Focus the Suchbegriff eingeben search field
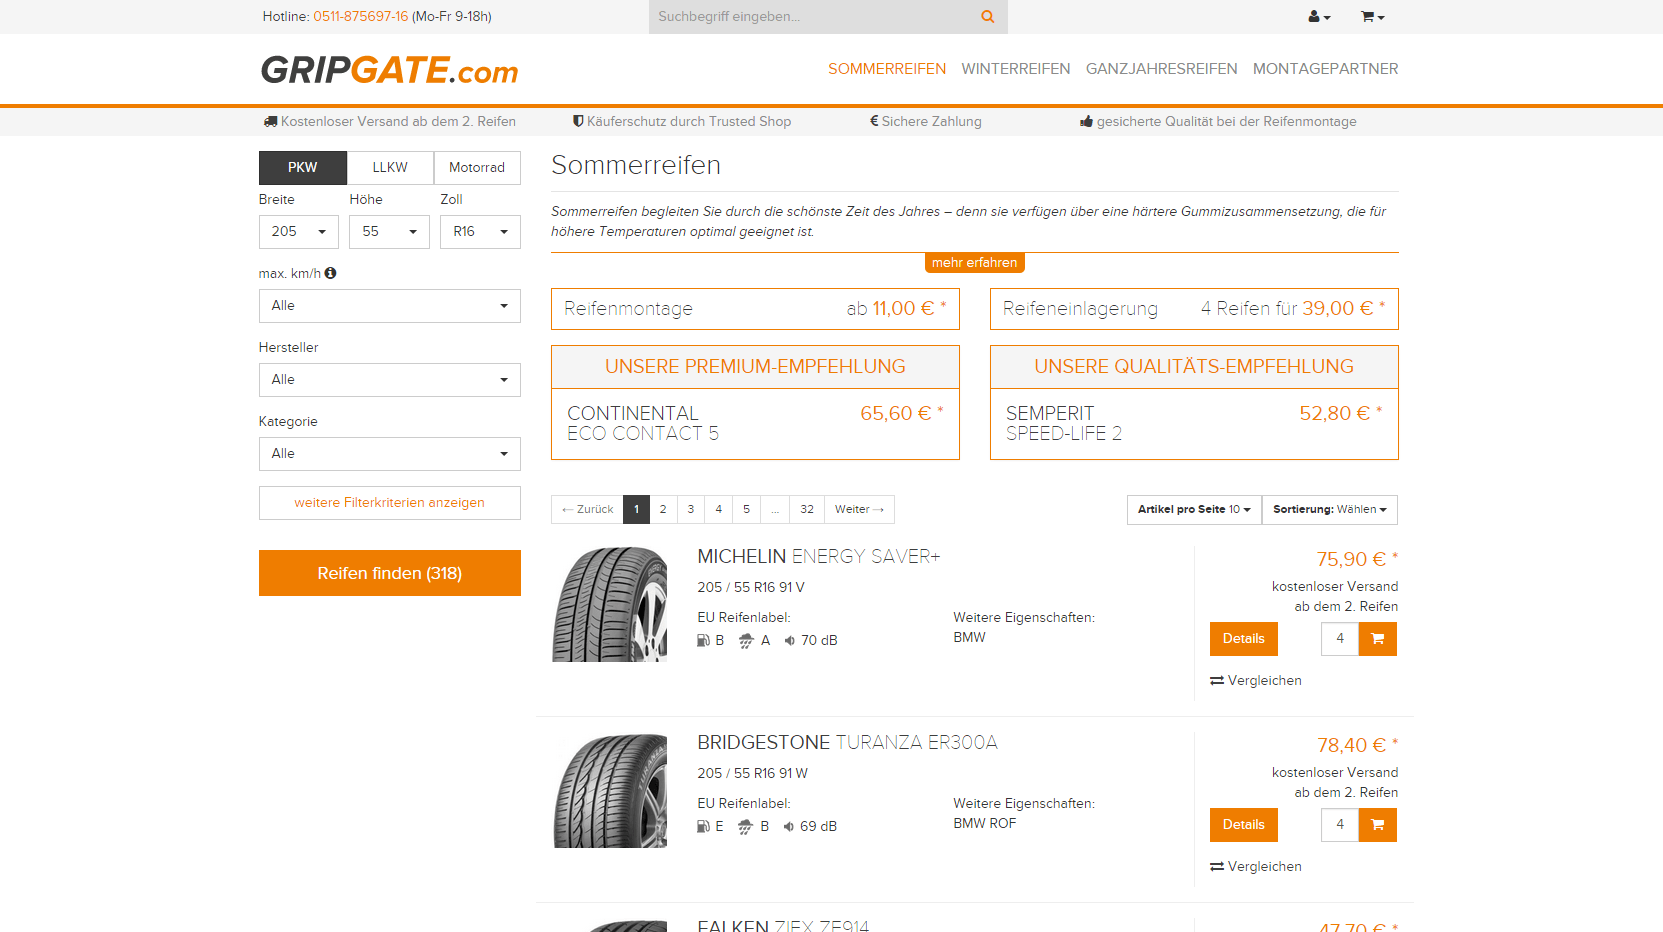The height and width of the screenshot is (932, 1663). 810,17
